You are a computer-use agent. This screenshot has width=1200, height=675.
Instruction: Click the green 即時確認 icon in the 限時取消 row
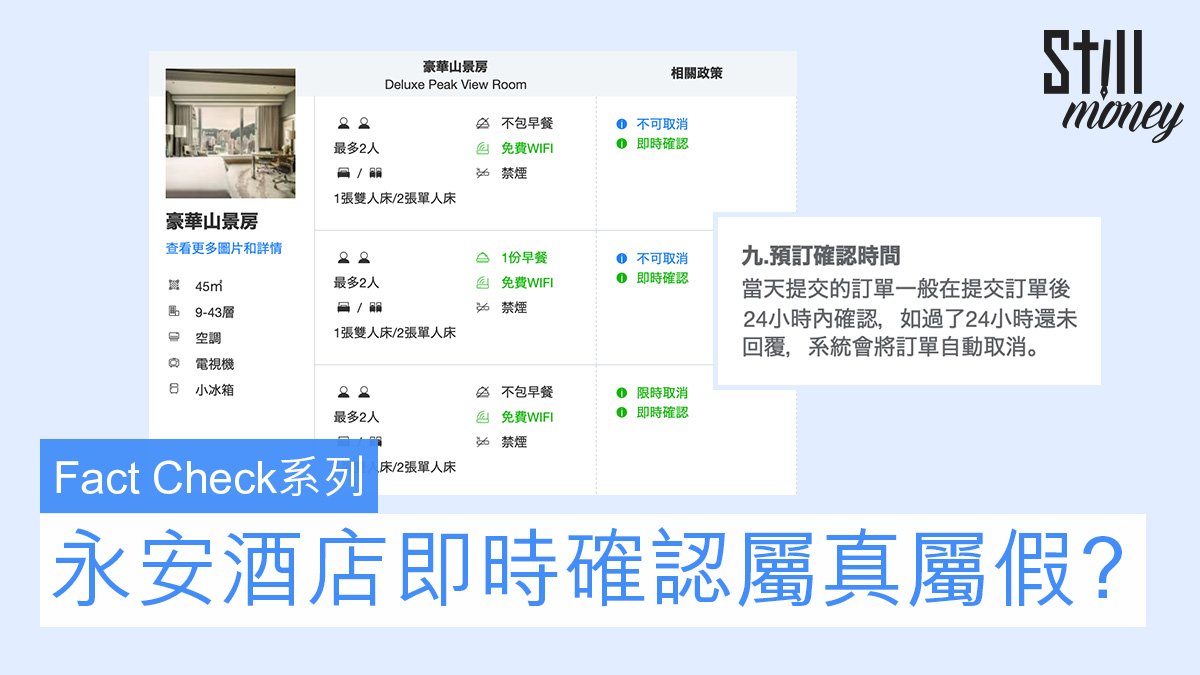point(622,412)
